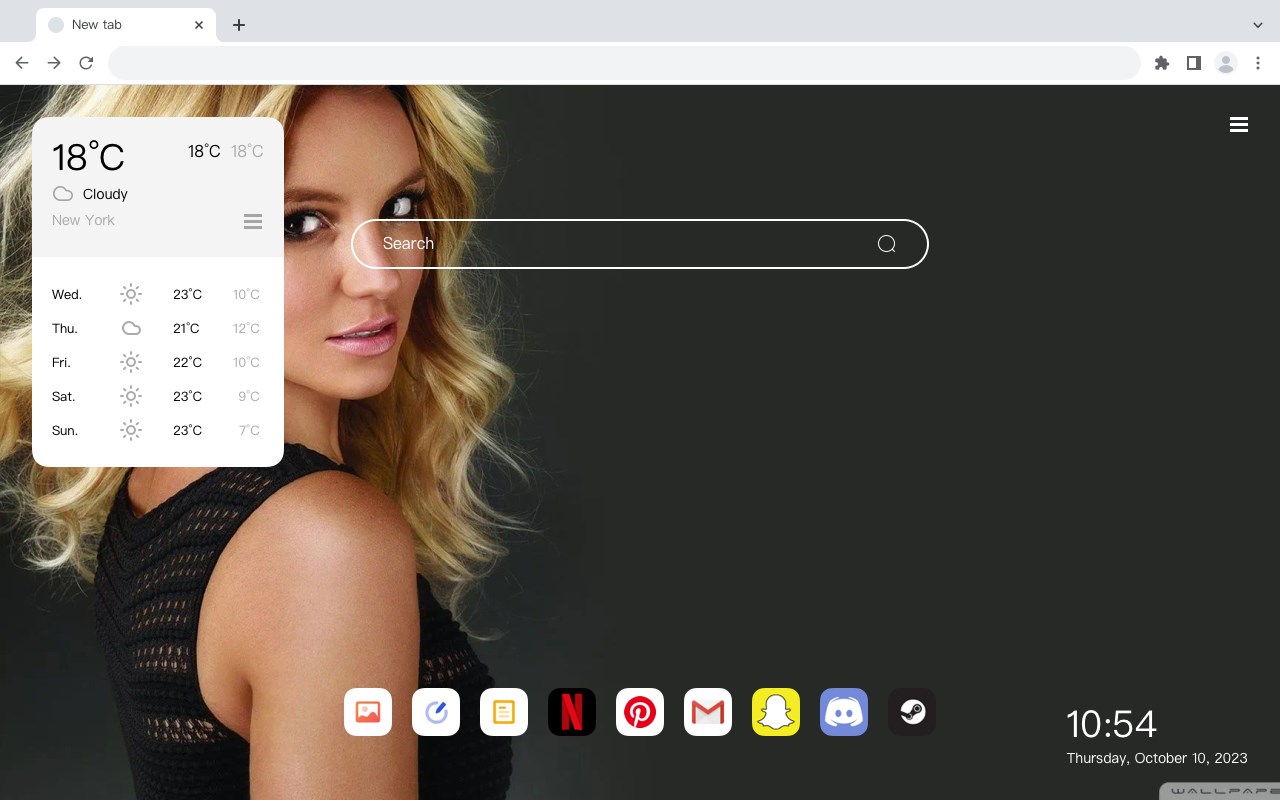Click the sun icon for Sunday forecast
Viewport: 1280px width, 800px height.
(x=131, y=430)
